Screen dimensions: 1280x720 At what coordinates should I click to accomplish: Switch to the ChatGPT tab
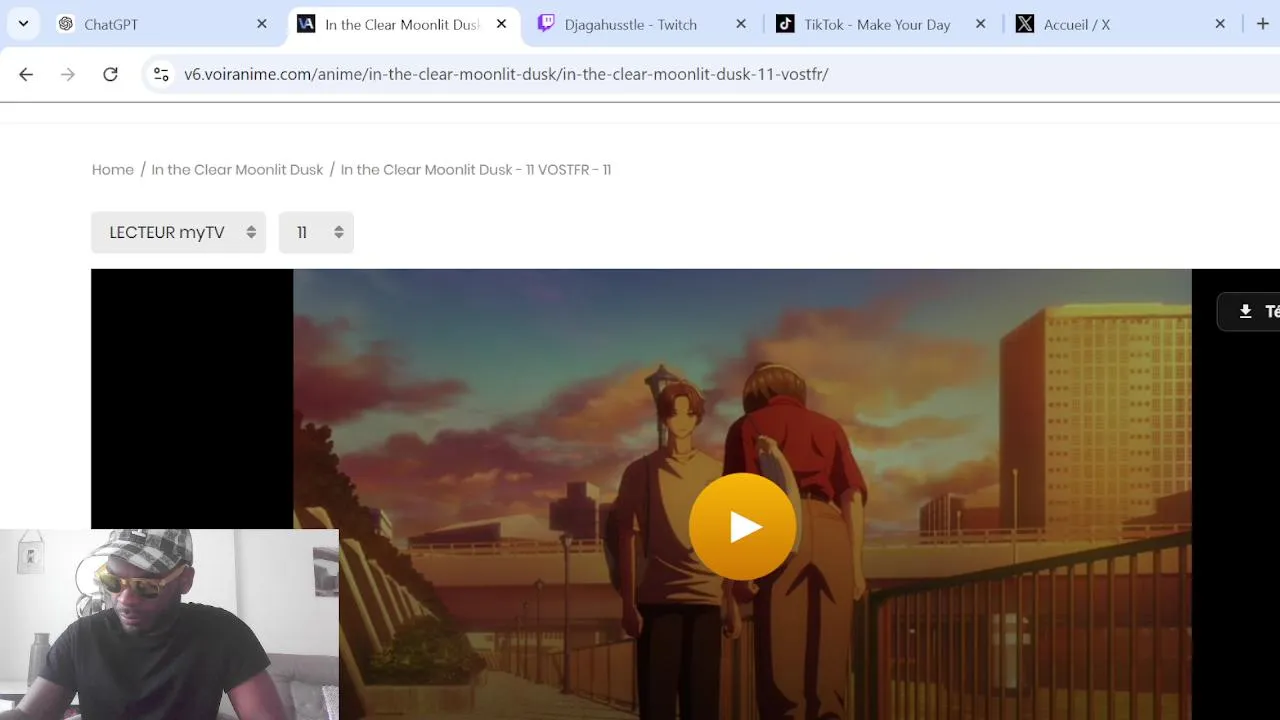pyautogui.click(x=163, y=24)
